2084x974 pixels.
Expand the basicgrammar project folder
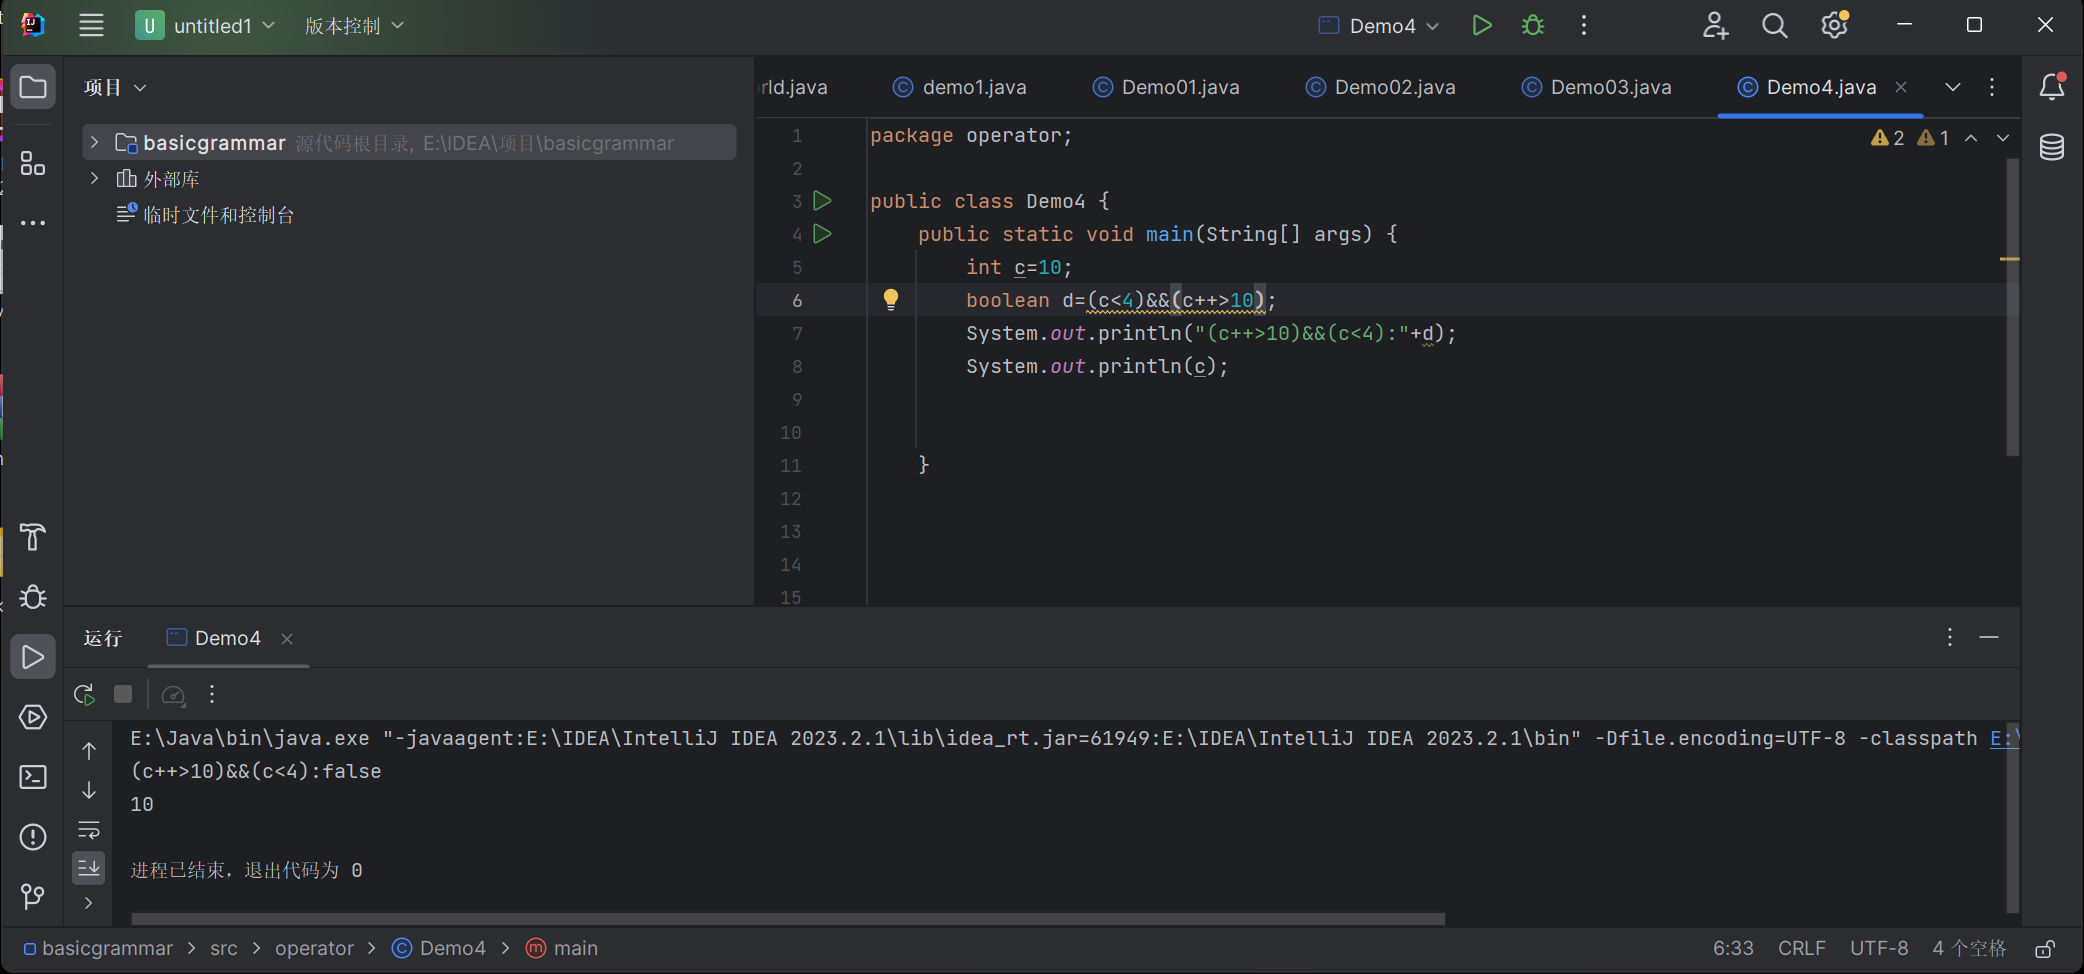click(x=95, y=143)
